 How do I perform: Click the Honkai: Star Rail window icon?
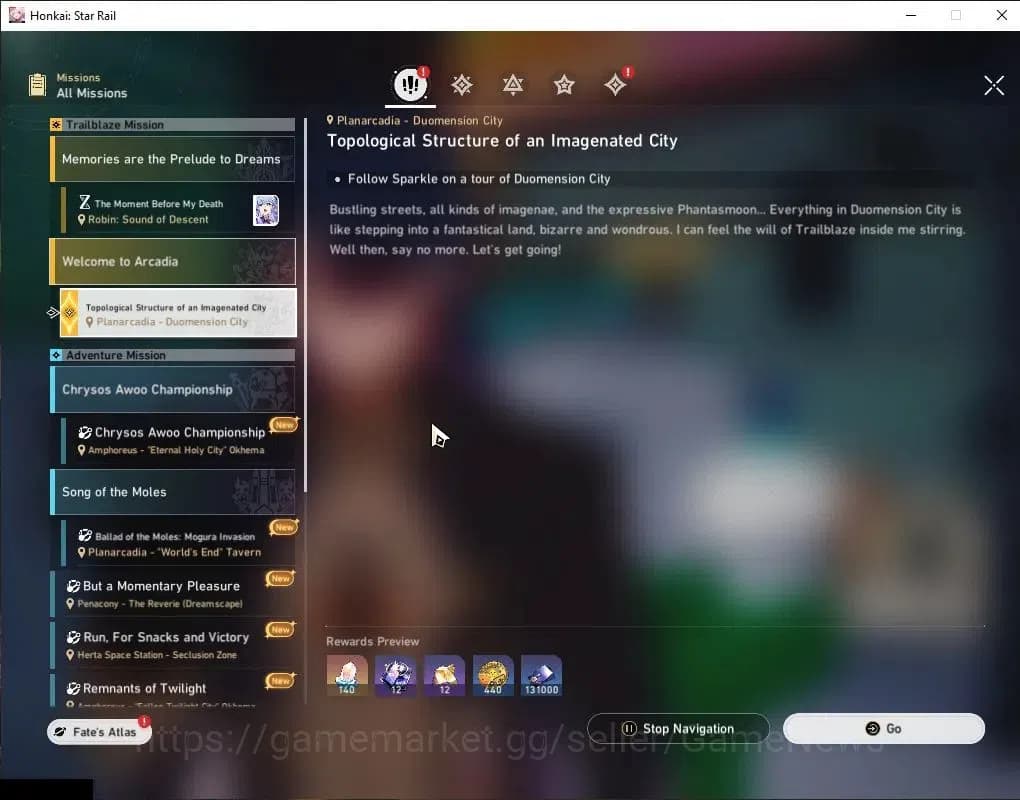[17, 15]
